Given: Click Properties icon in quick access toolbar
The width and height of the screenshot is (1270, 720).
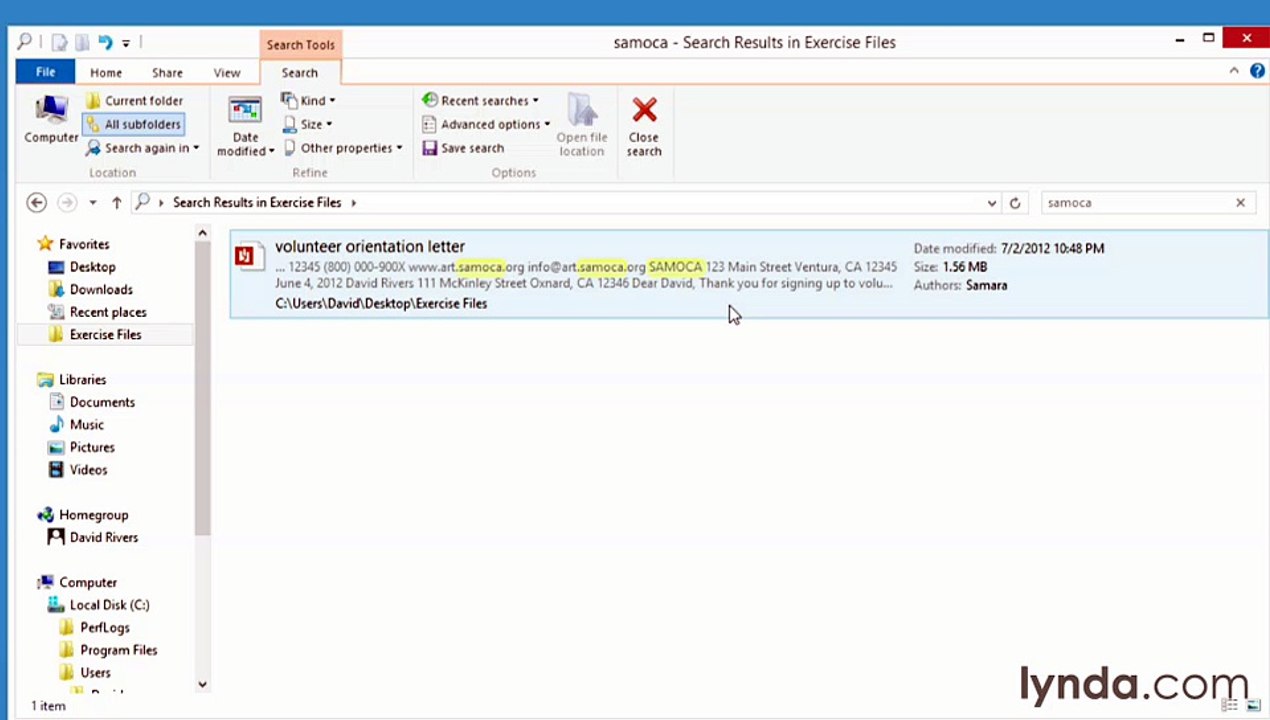Looking at the screenshot, I should tap(59, 42).
